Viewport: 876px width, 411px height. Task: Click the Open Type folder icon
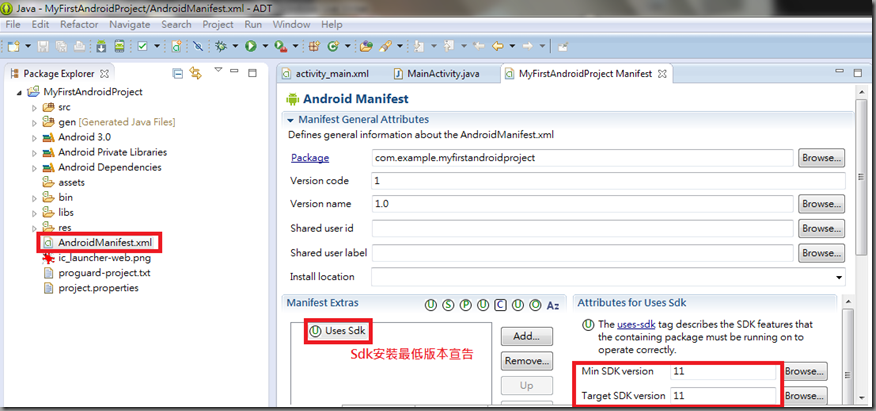[366, 47]
